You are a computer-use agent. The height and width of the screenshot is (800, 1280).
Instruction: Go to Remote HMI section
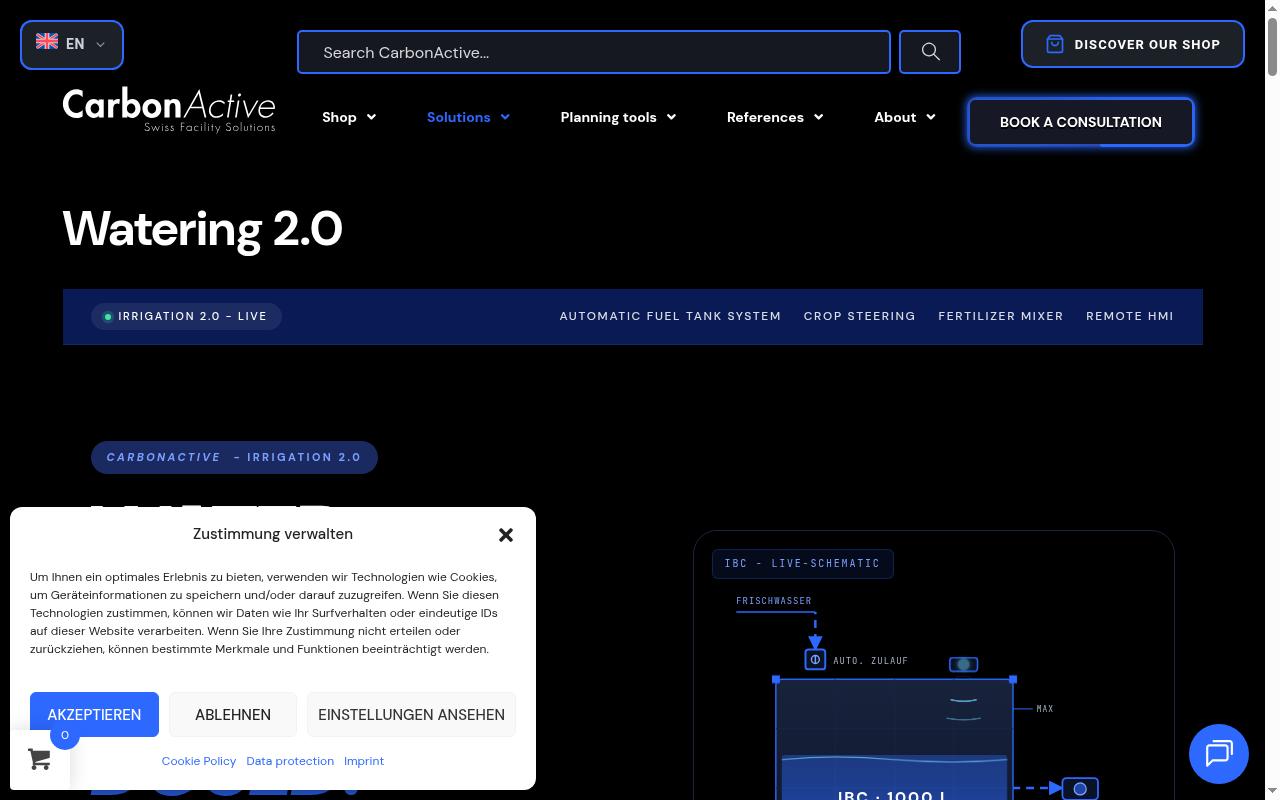[x=1130, y=316]
